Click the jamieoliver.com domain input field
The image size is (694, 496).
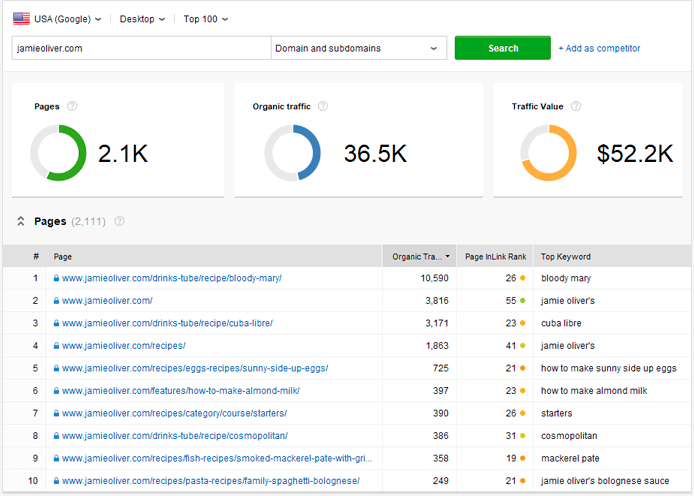coord(141,48)
